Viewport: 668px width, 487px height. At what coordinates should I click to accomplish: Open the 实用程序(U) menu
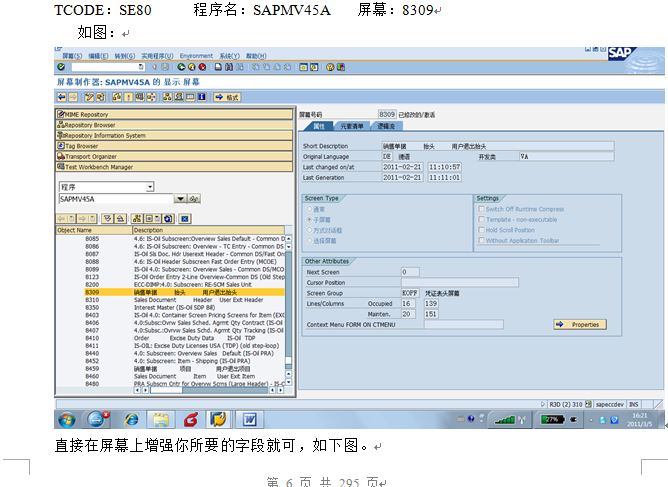(158, 56)
